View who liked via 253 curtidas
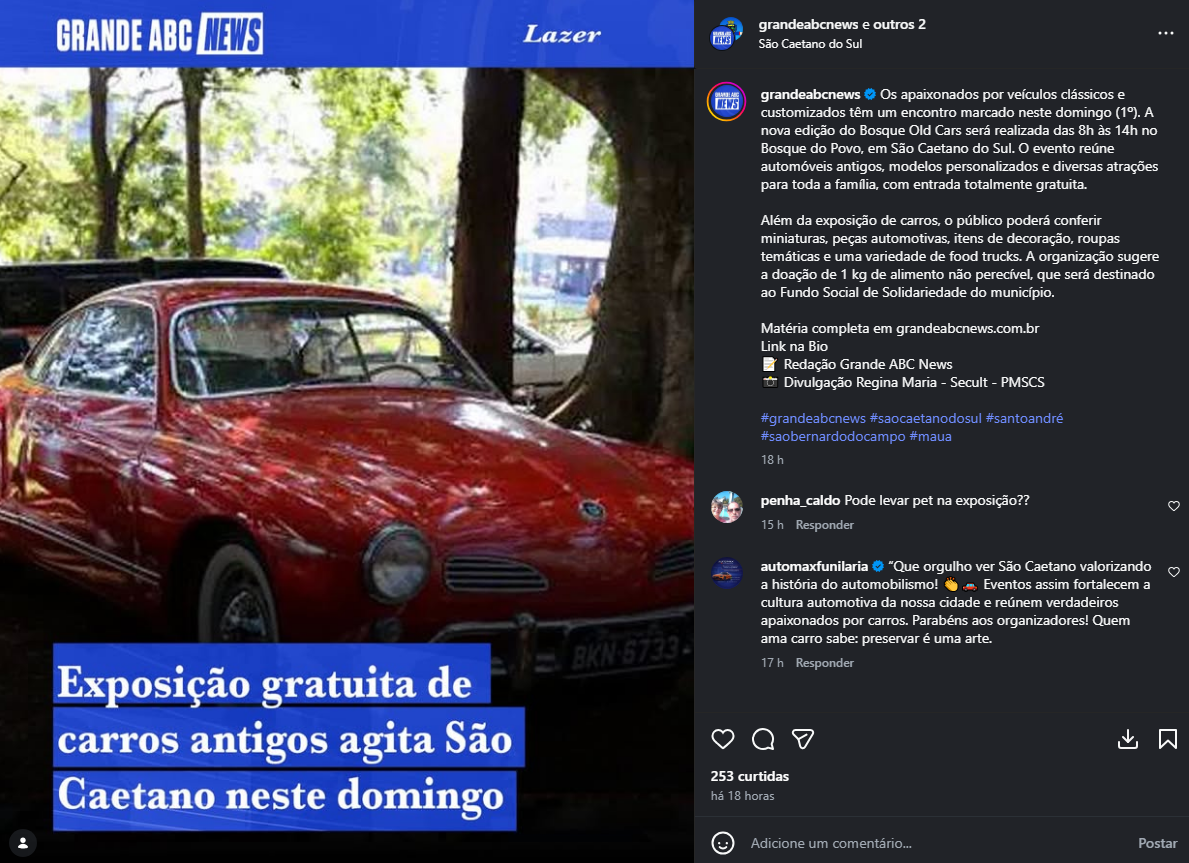This screenshot has width=1189, height=863. tap(749, 777)
